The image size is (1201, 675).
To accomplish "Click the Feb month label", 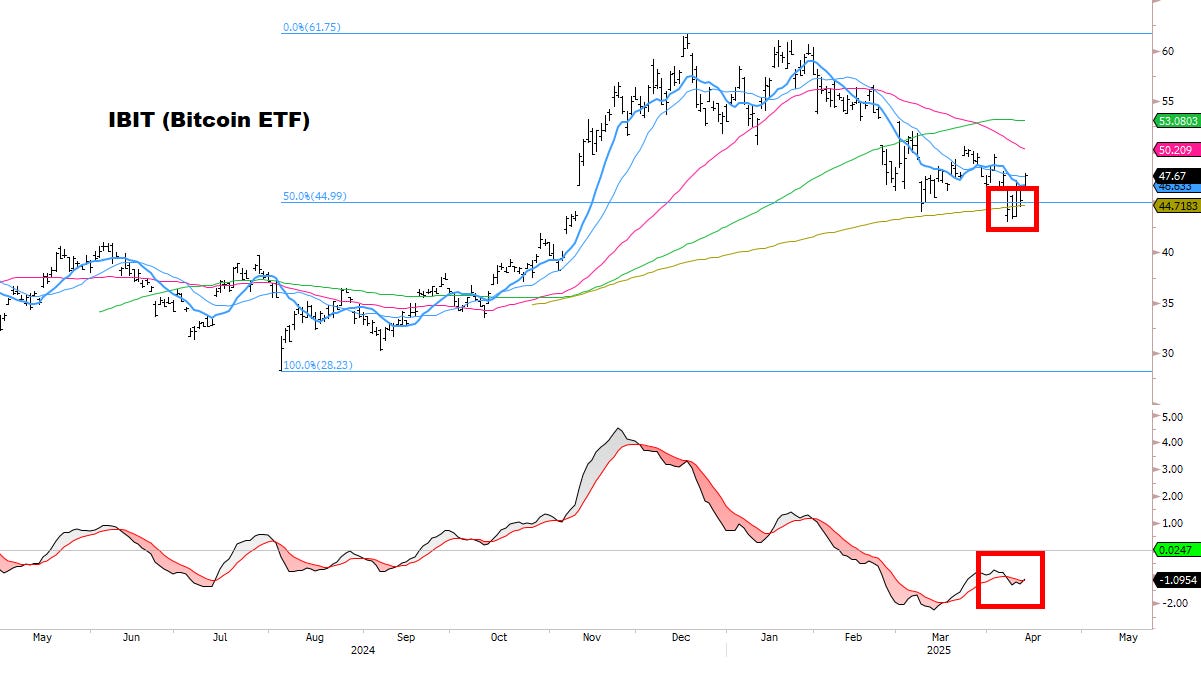I will 852,637.
